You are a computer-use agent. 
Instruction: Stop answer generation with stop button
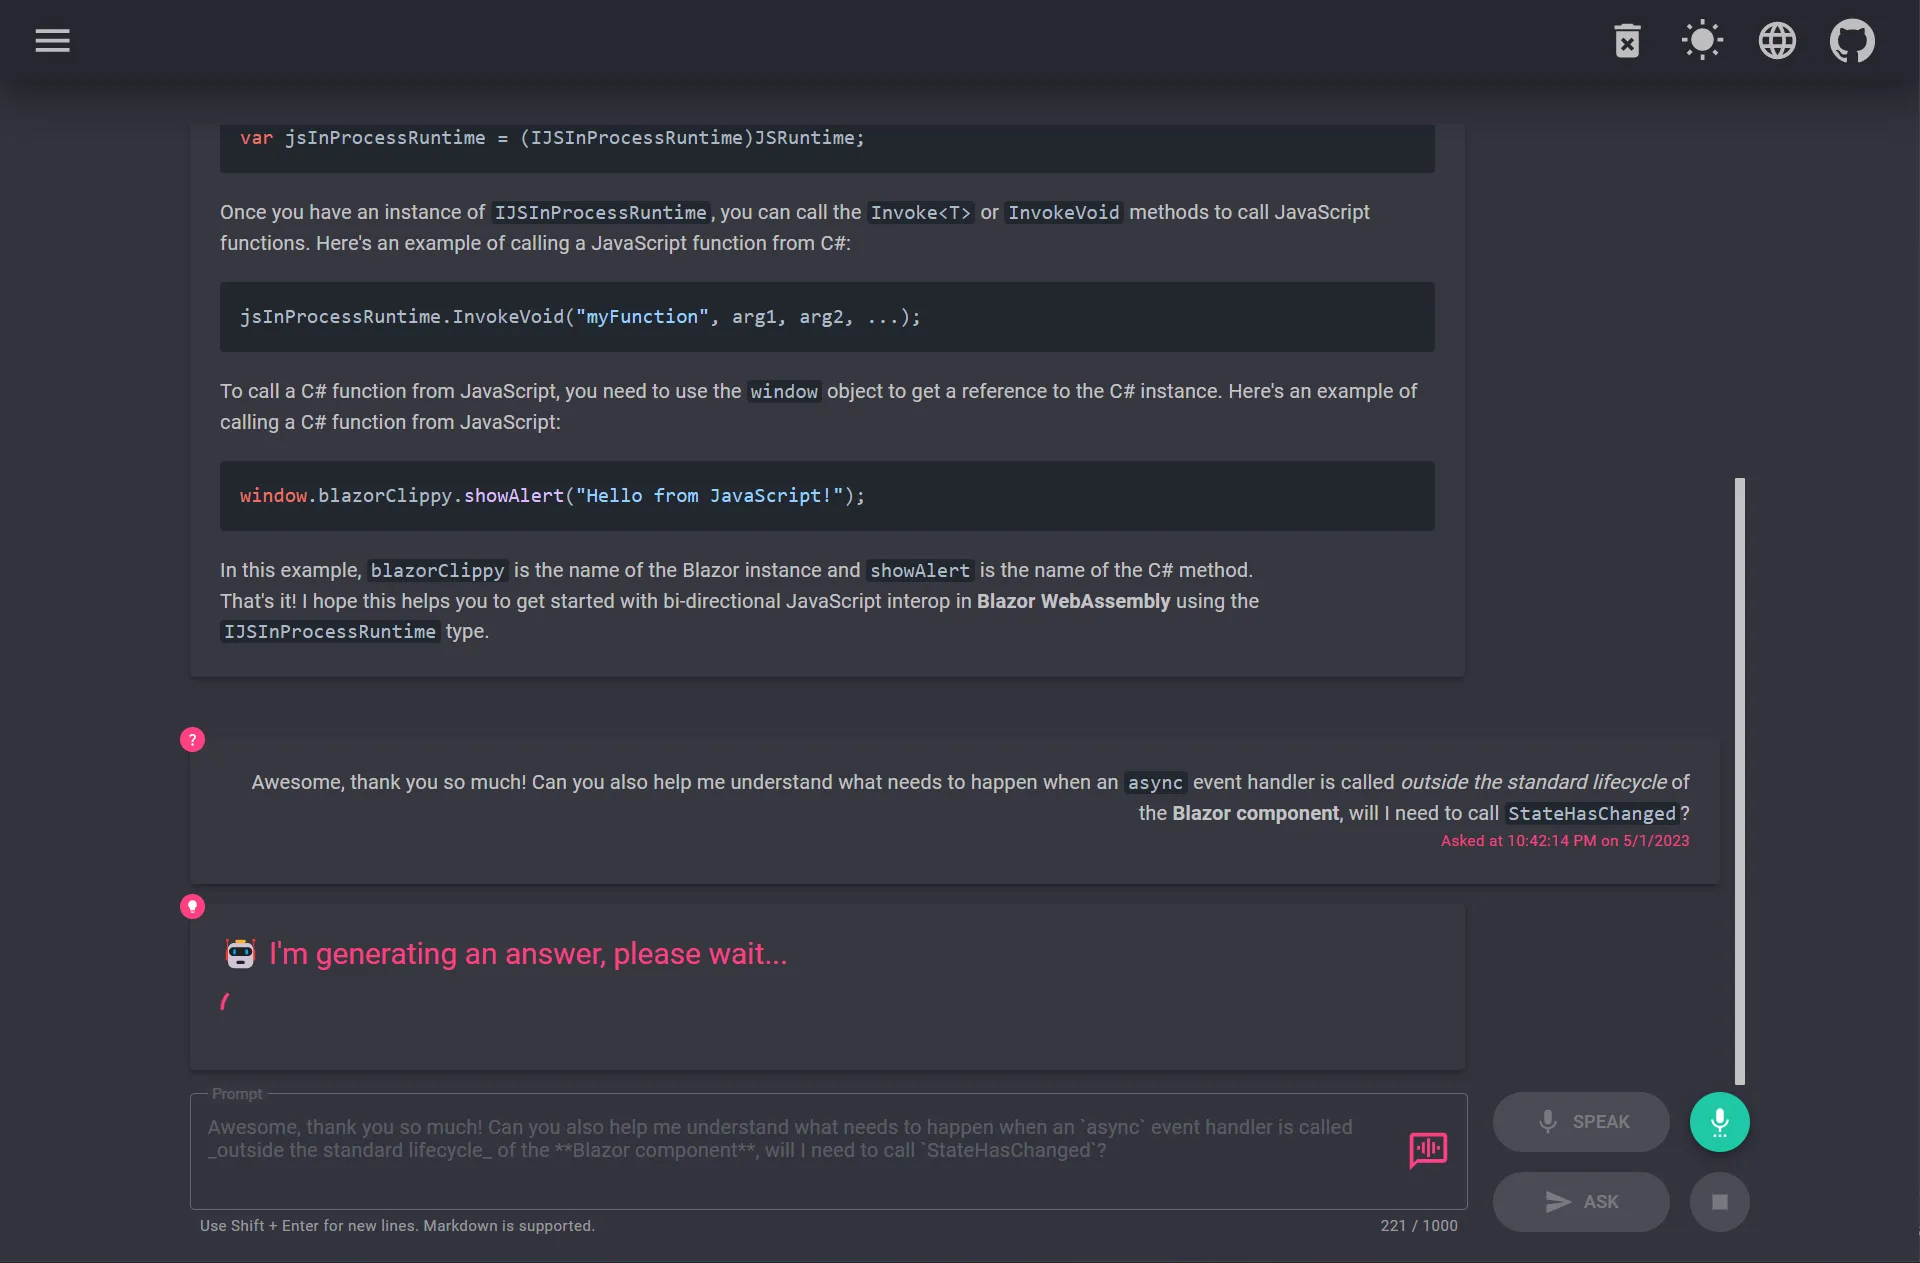pos(1719,1202)
